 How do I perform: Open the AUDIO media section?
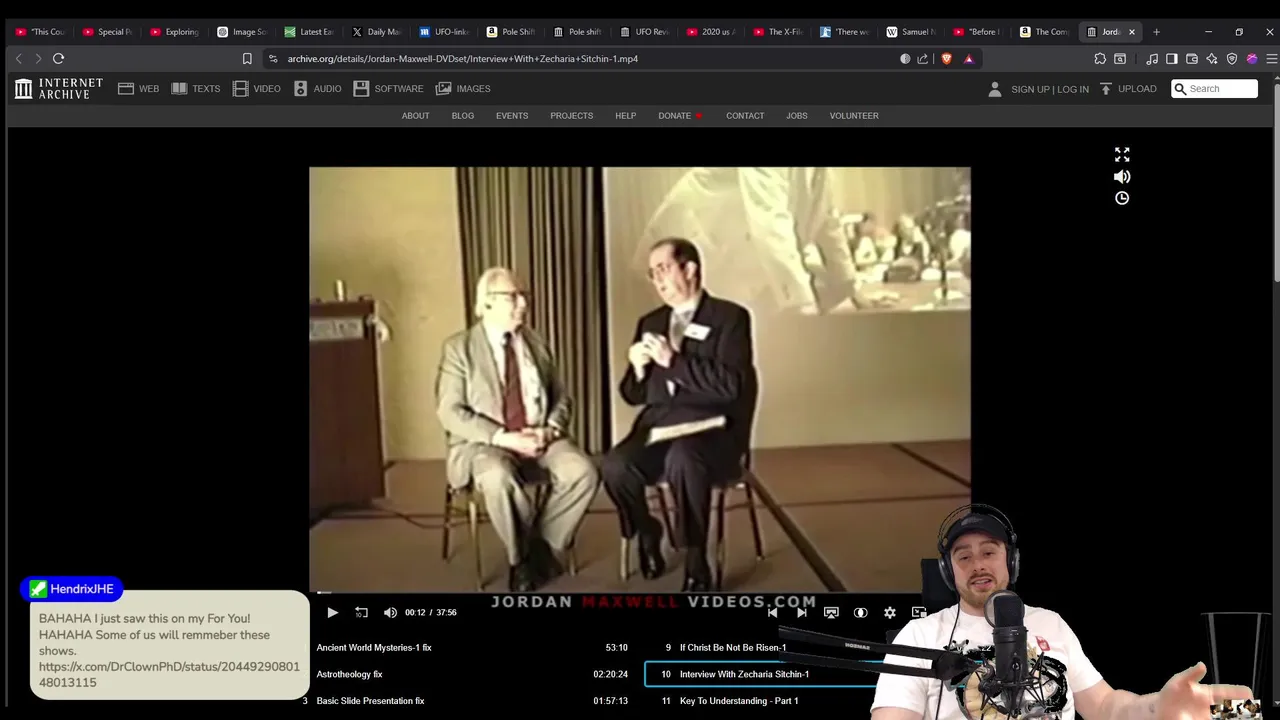pos(317,89)
